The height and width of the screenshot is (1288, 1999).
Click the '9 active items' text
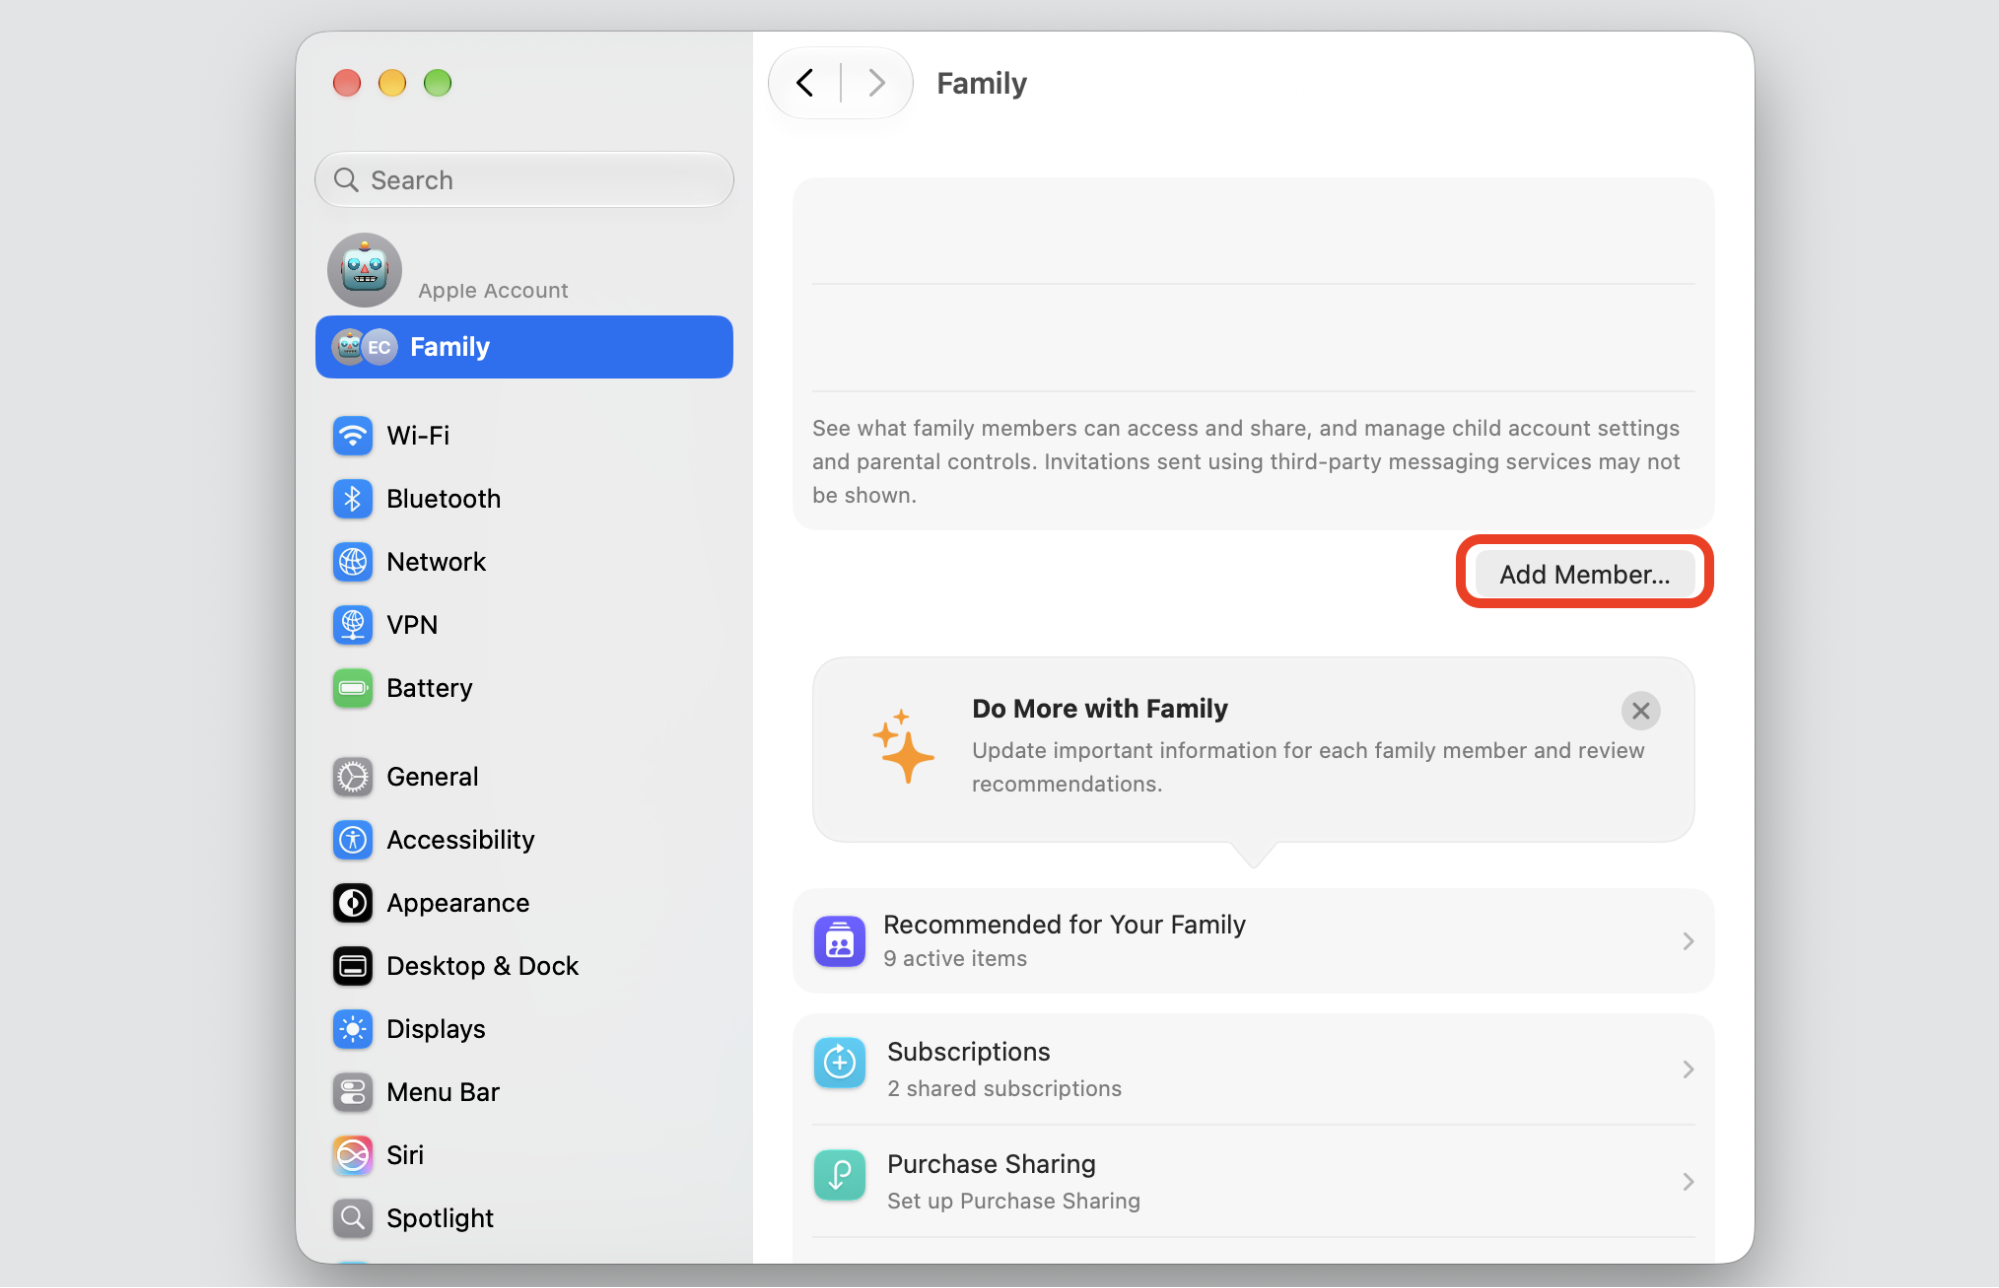955,959
